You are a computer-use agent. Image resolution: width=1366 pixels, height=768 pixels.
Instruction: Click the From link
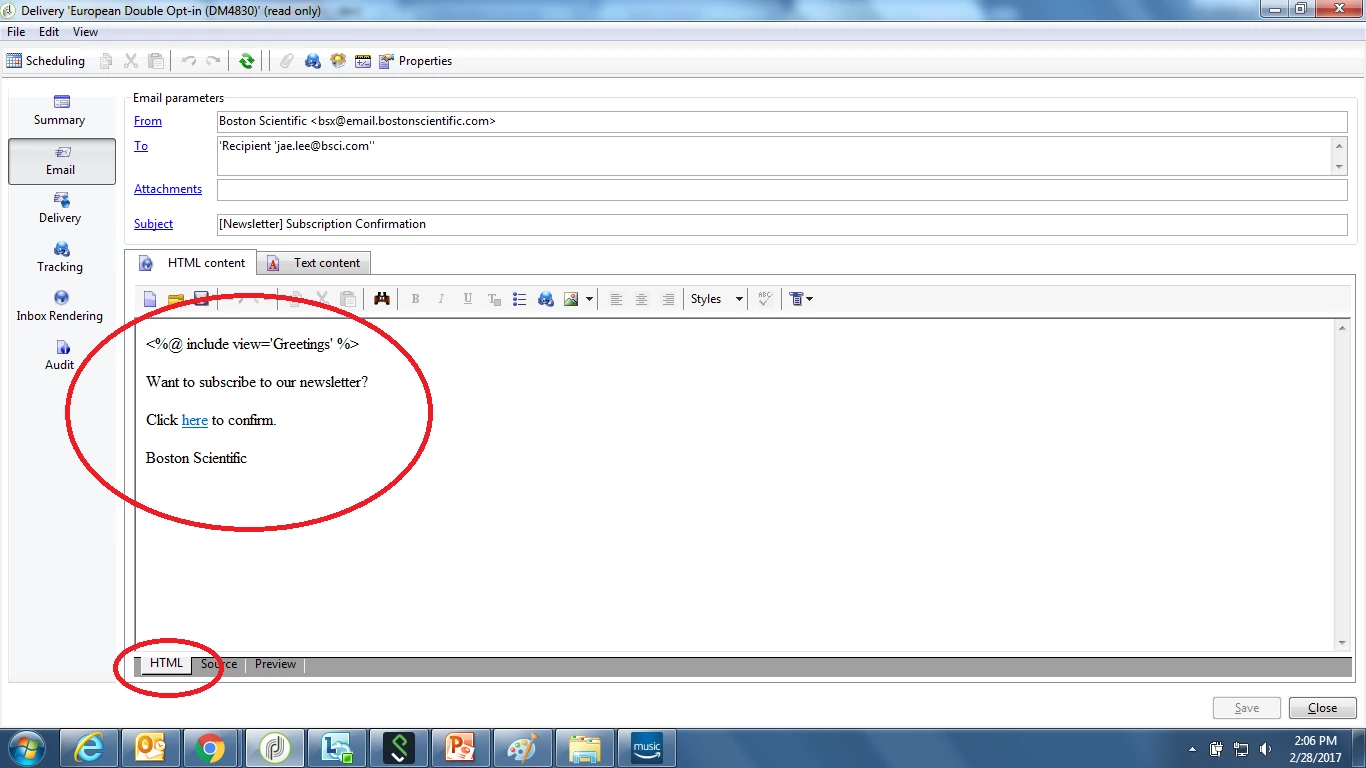click(x=148, y=121)
